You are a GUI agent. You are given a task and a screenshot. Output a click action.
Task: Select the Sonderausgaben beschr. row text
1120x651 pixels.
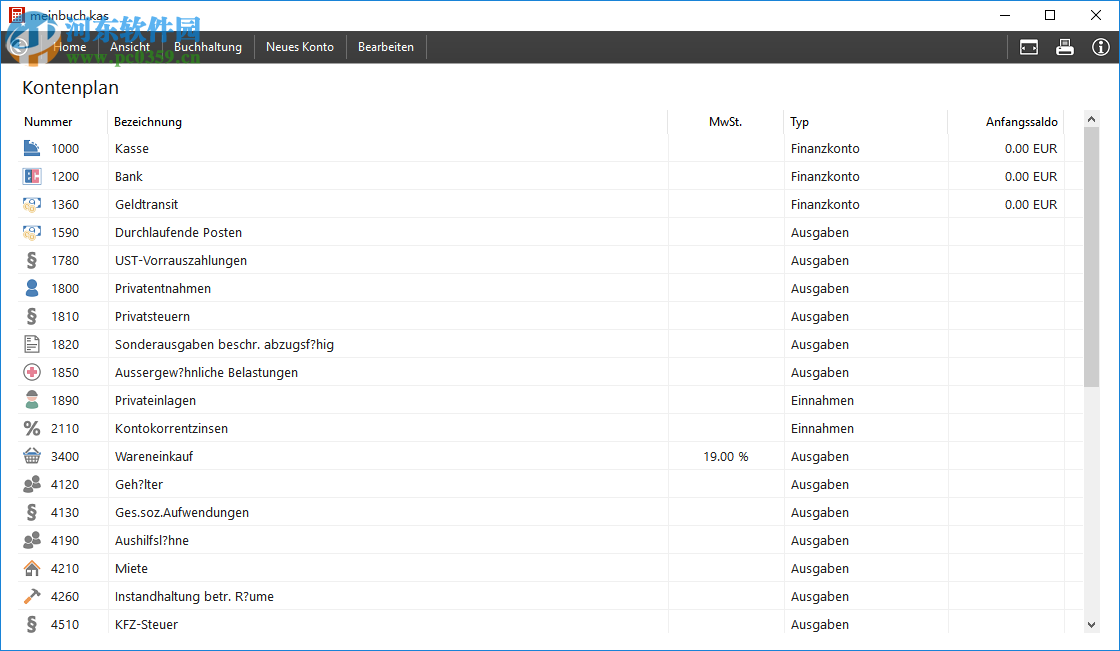(x=224, y=344)
